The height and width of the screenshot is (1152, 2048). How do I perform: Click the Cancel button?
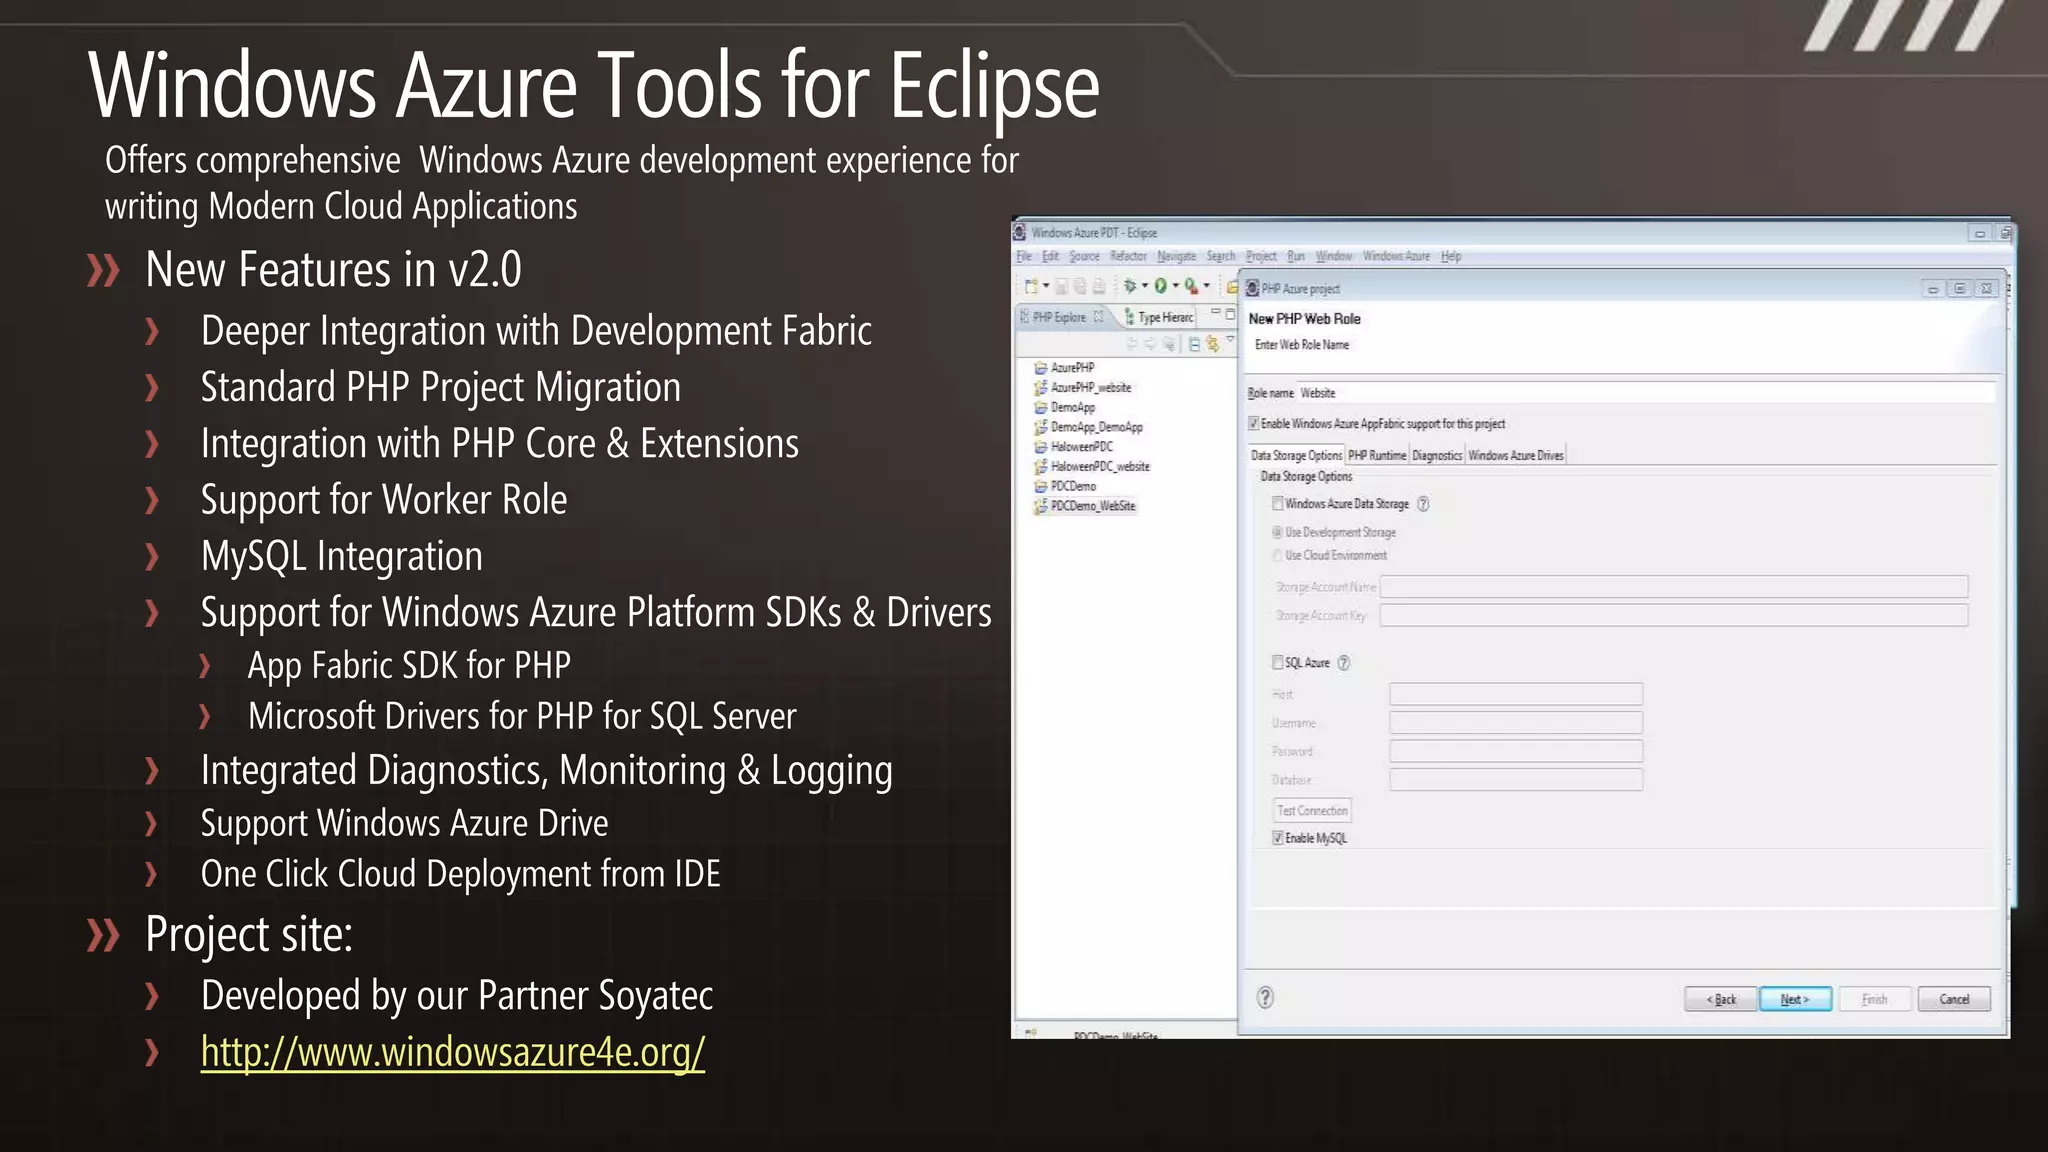pos(1954,999)
